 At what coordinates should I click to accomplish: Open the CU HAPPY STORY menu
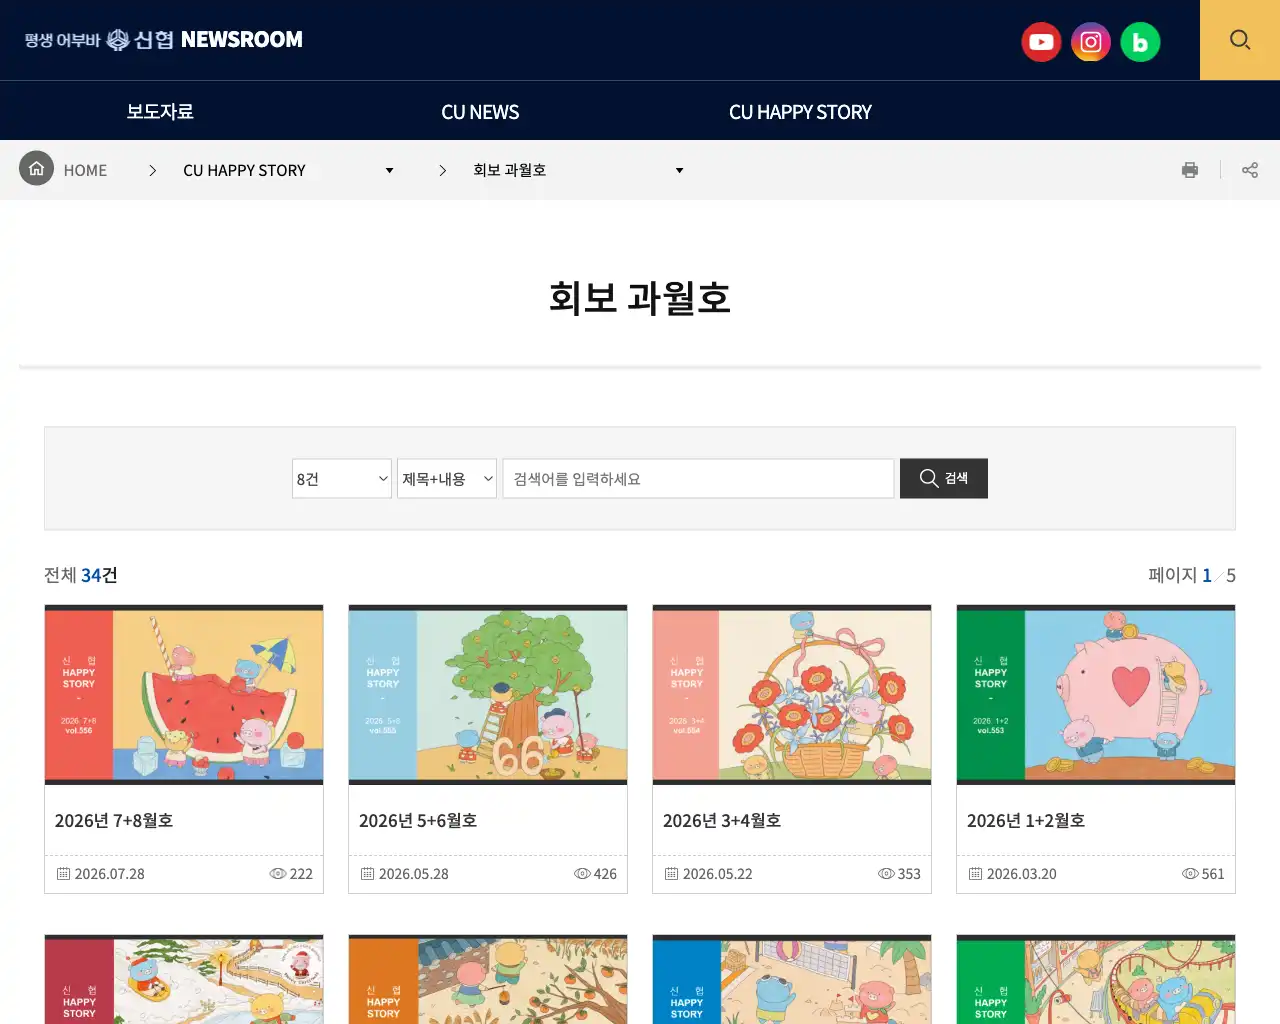point(800,112)
